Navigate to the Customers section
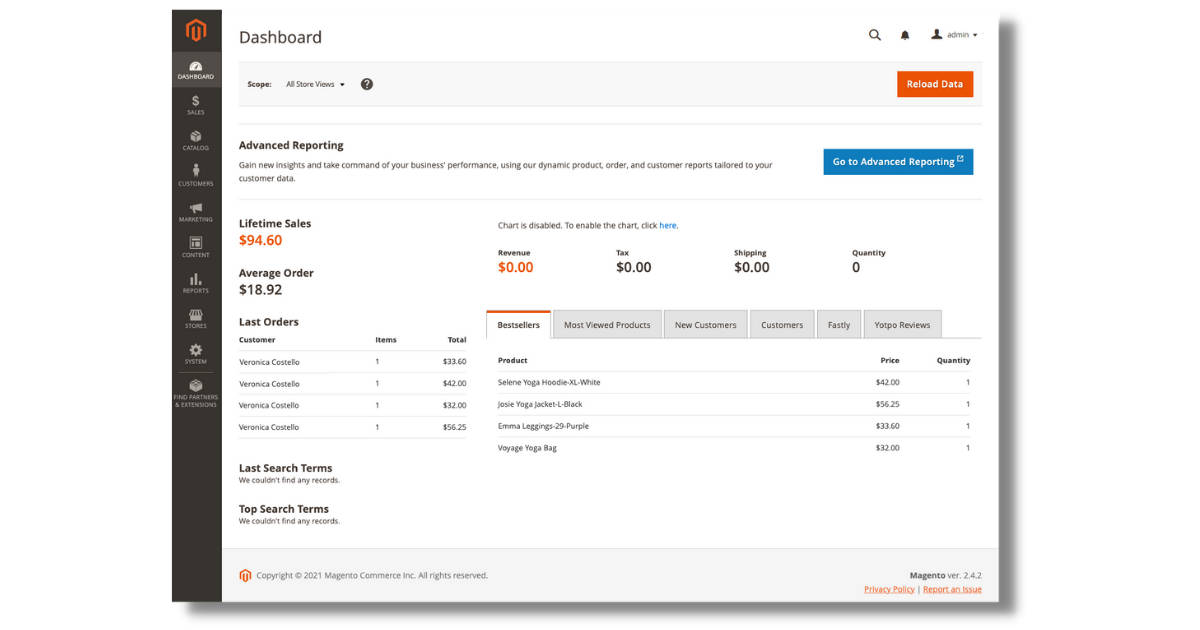The width and height of the screenshot is (1200, 630). click(195, 175)
